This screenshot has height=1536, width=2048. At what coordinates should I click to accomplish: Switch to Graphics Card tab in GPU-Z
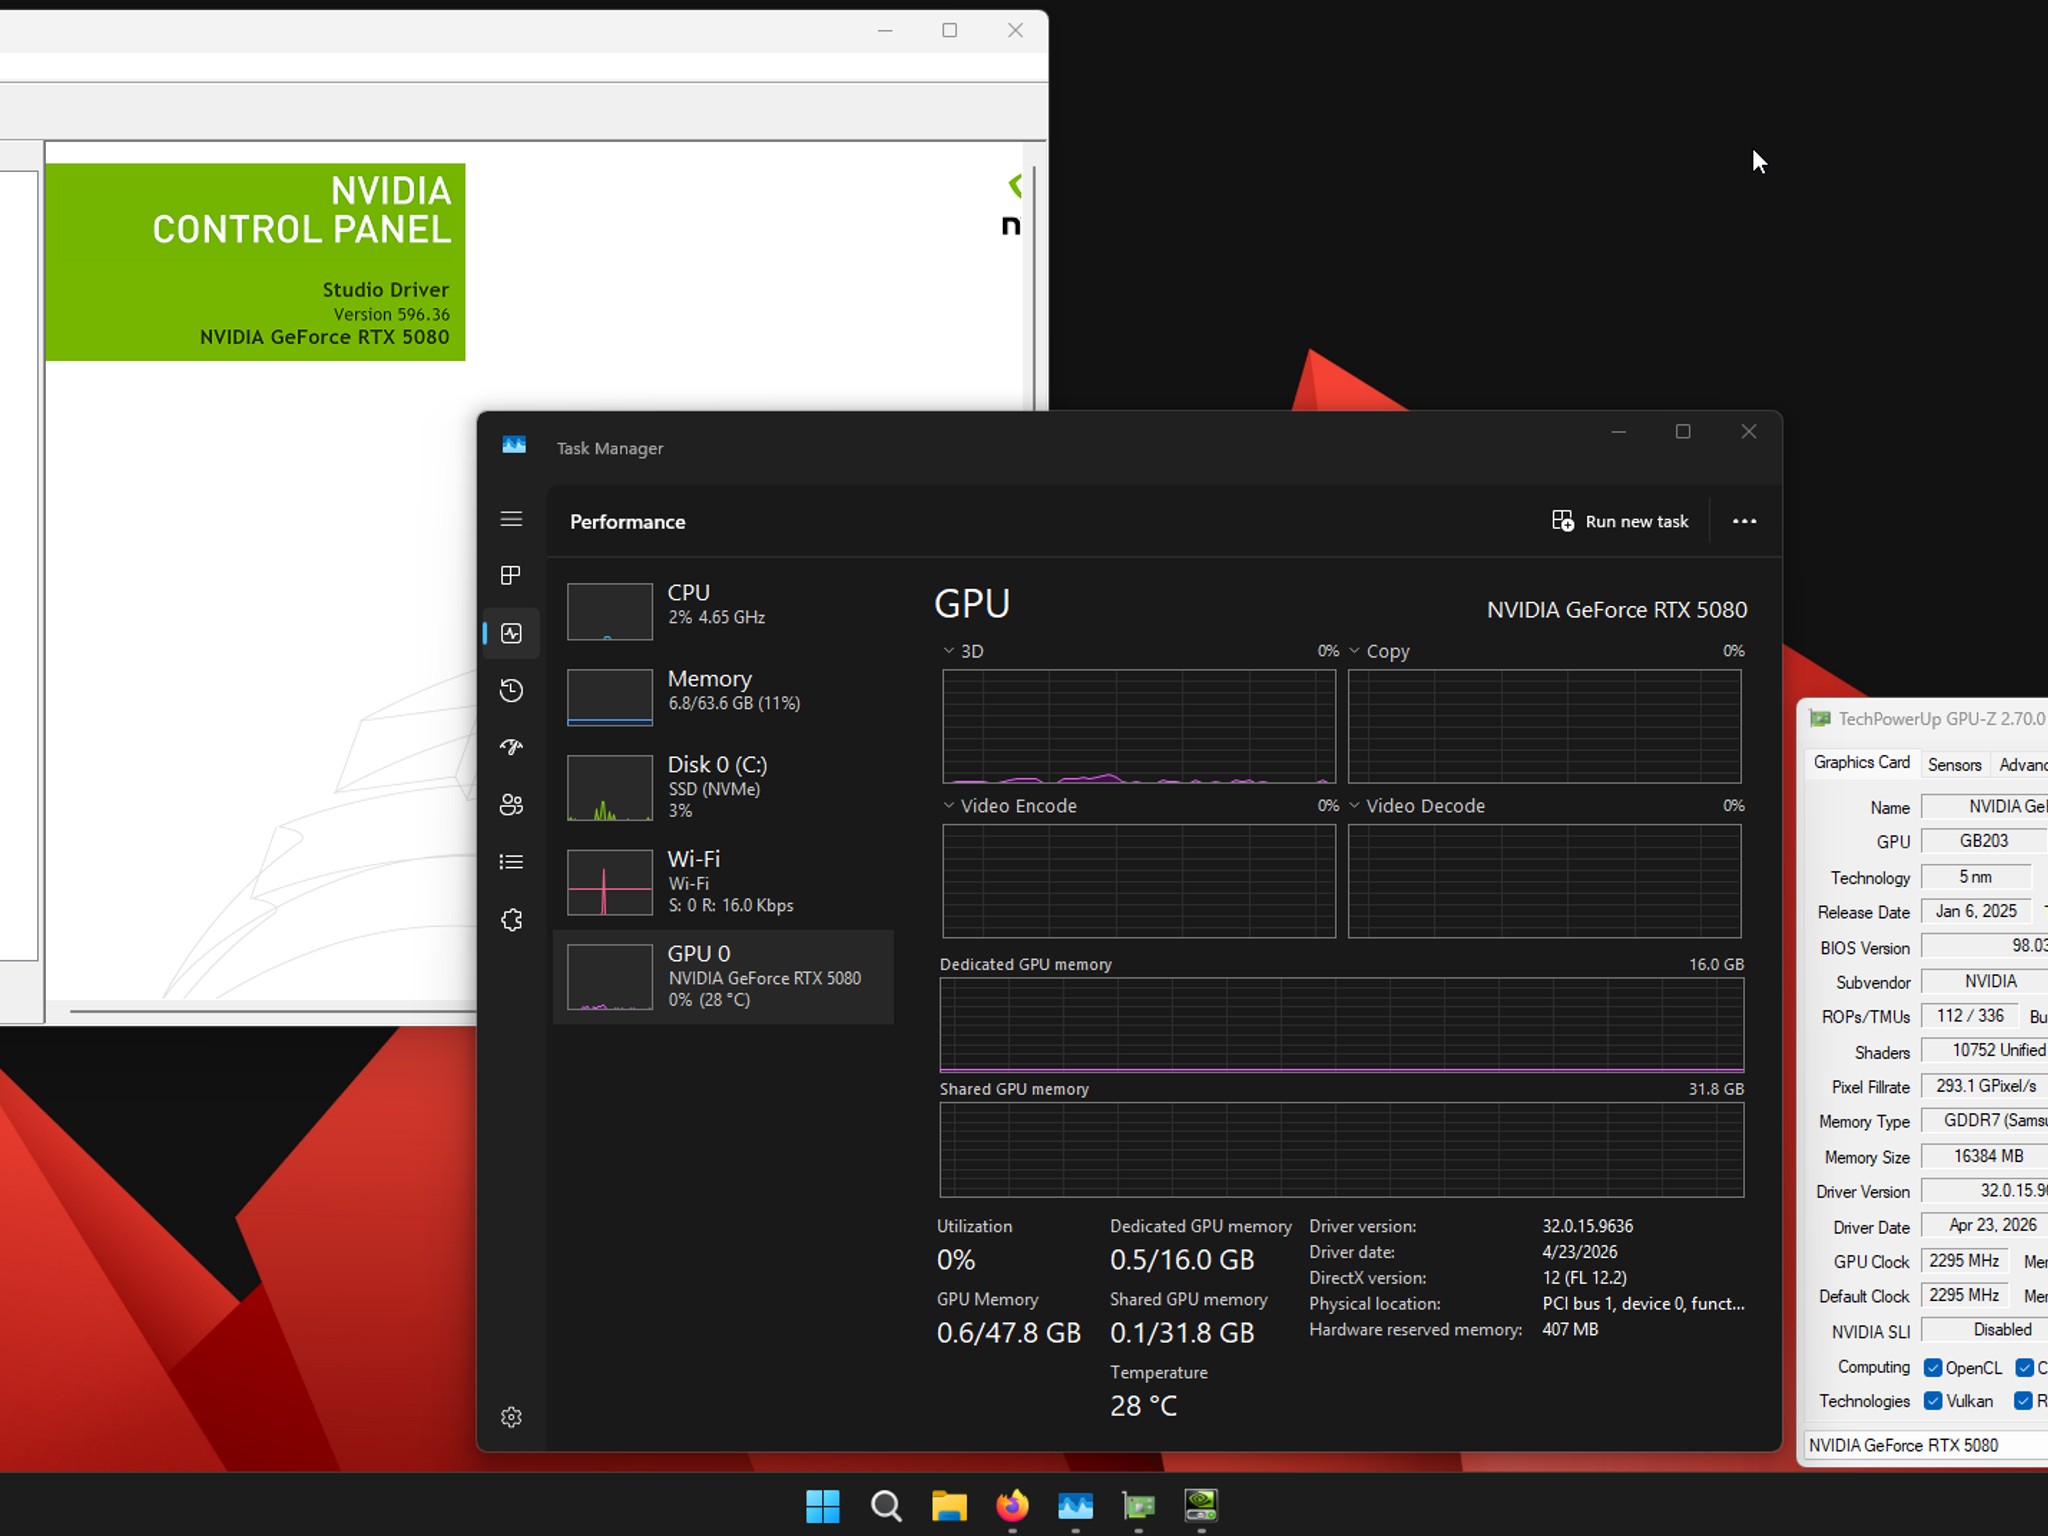tap(1861, 763)
